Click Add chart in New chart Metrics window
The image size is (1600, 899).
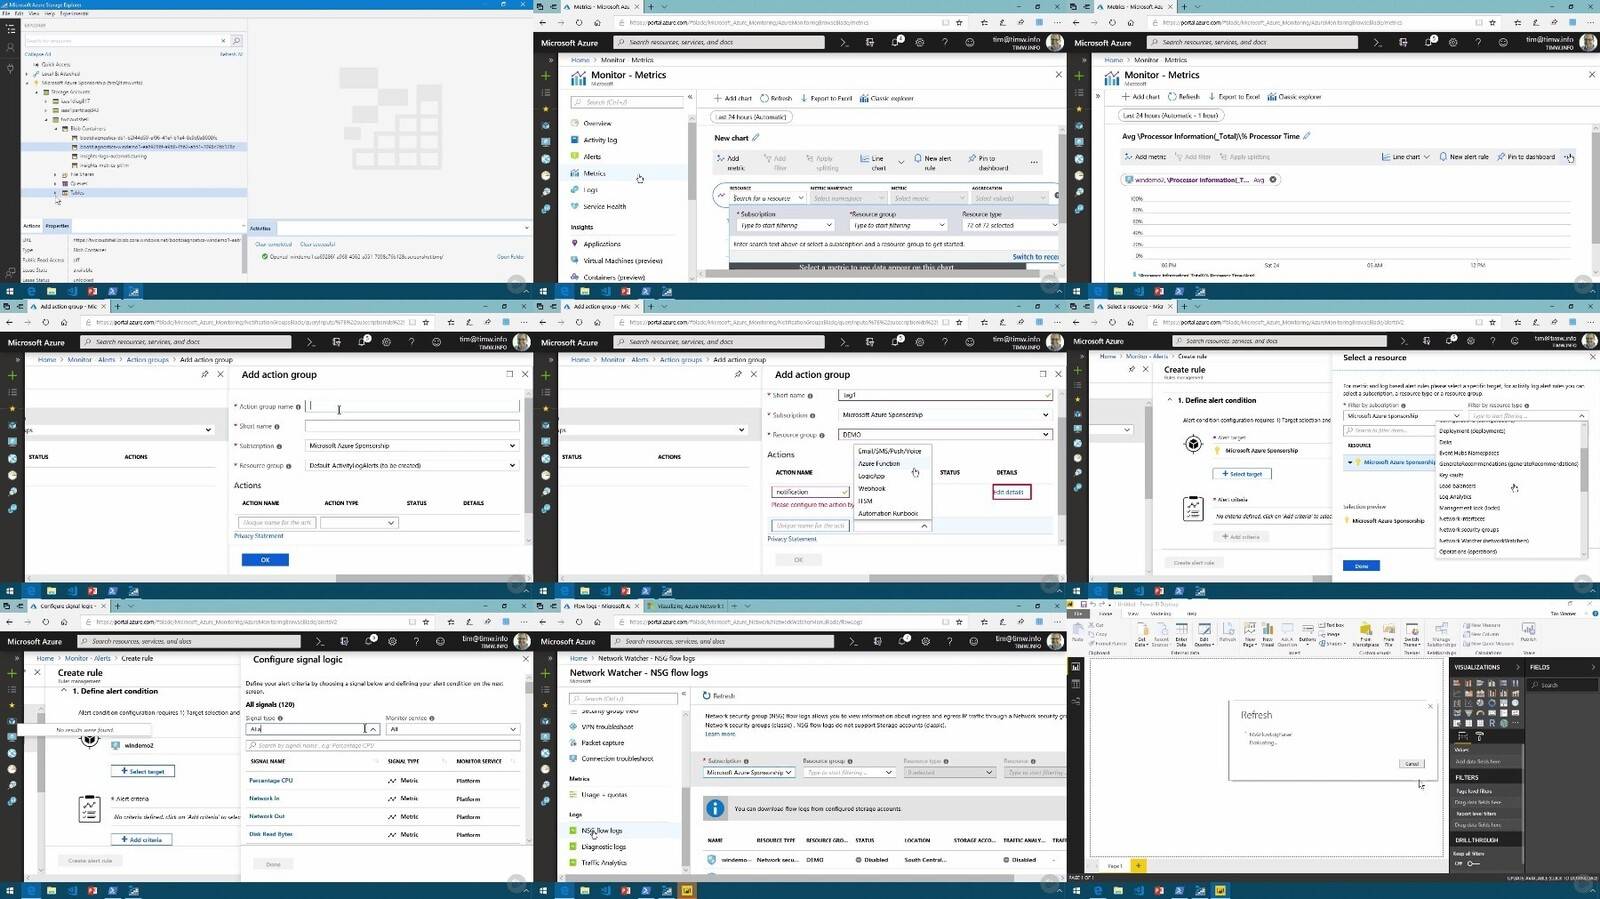(x=733, y=98)
